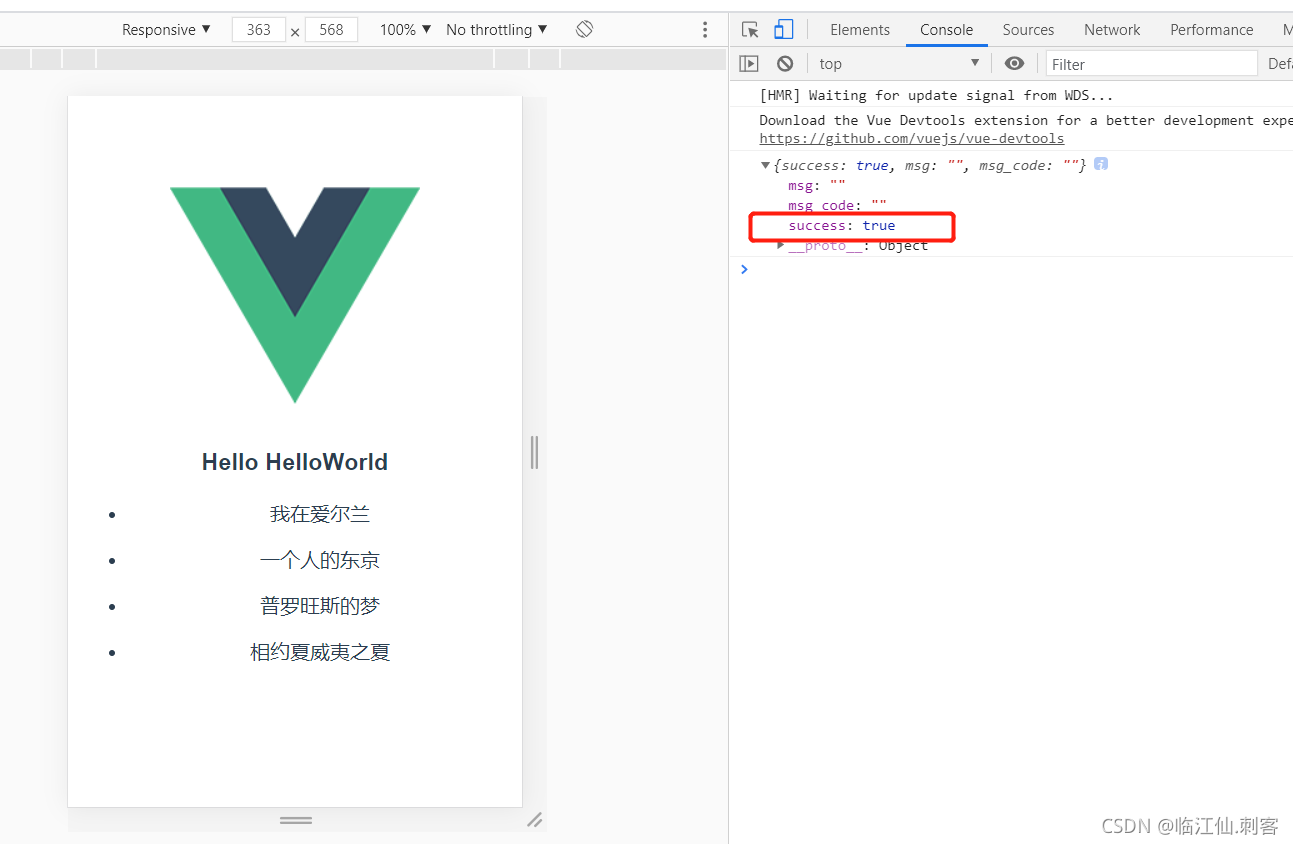Screen dimensions: 1293x844
Task: Collapse the logged success object
Action: tap(764, 164)
